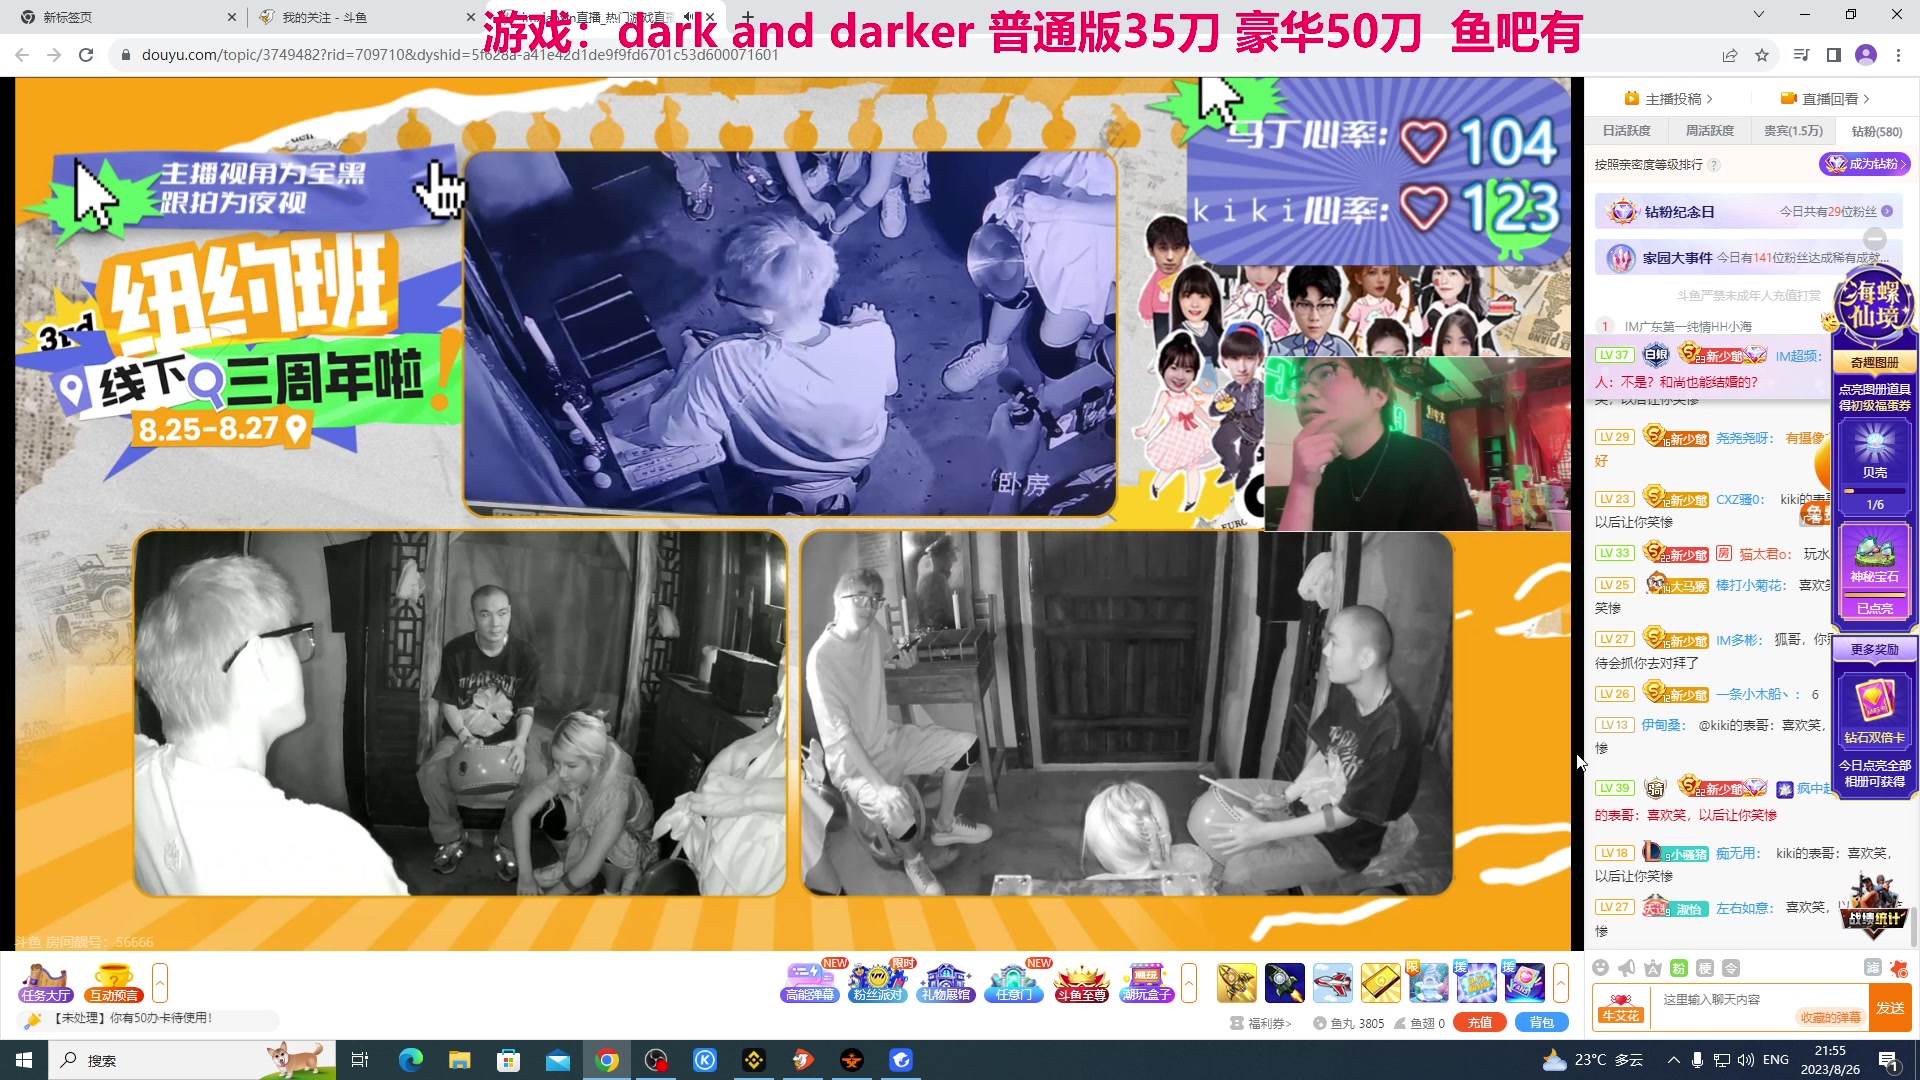Viewport: 1920px width, 1080px height.
Task: Select the gold card gift
Action: point(1381,983)
